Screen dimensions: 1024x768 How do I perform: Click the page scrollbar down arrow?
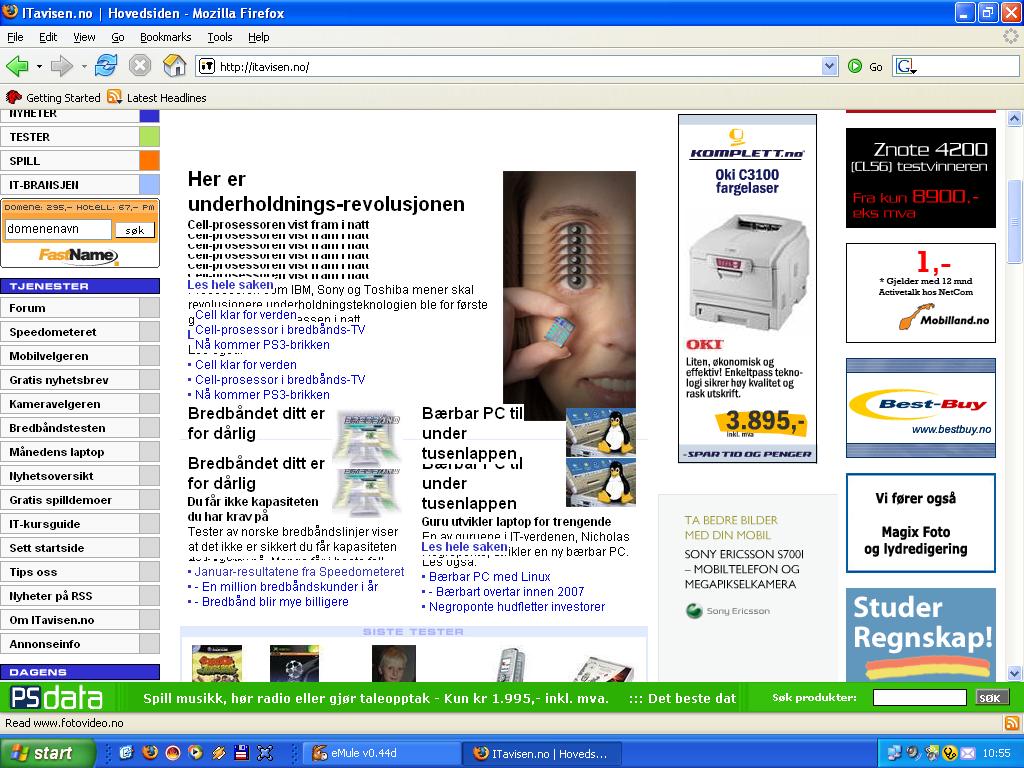coord(1014,673)
